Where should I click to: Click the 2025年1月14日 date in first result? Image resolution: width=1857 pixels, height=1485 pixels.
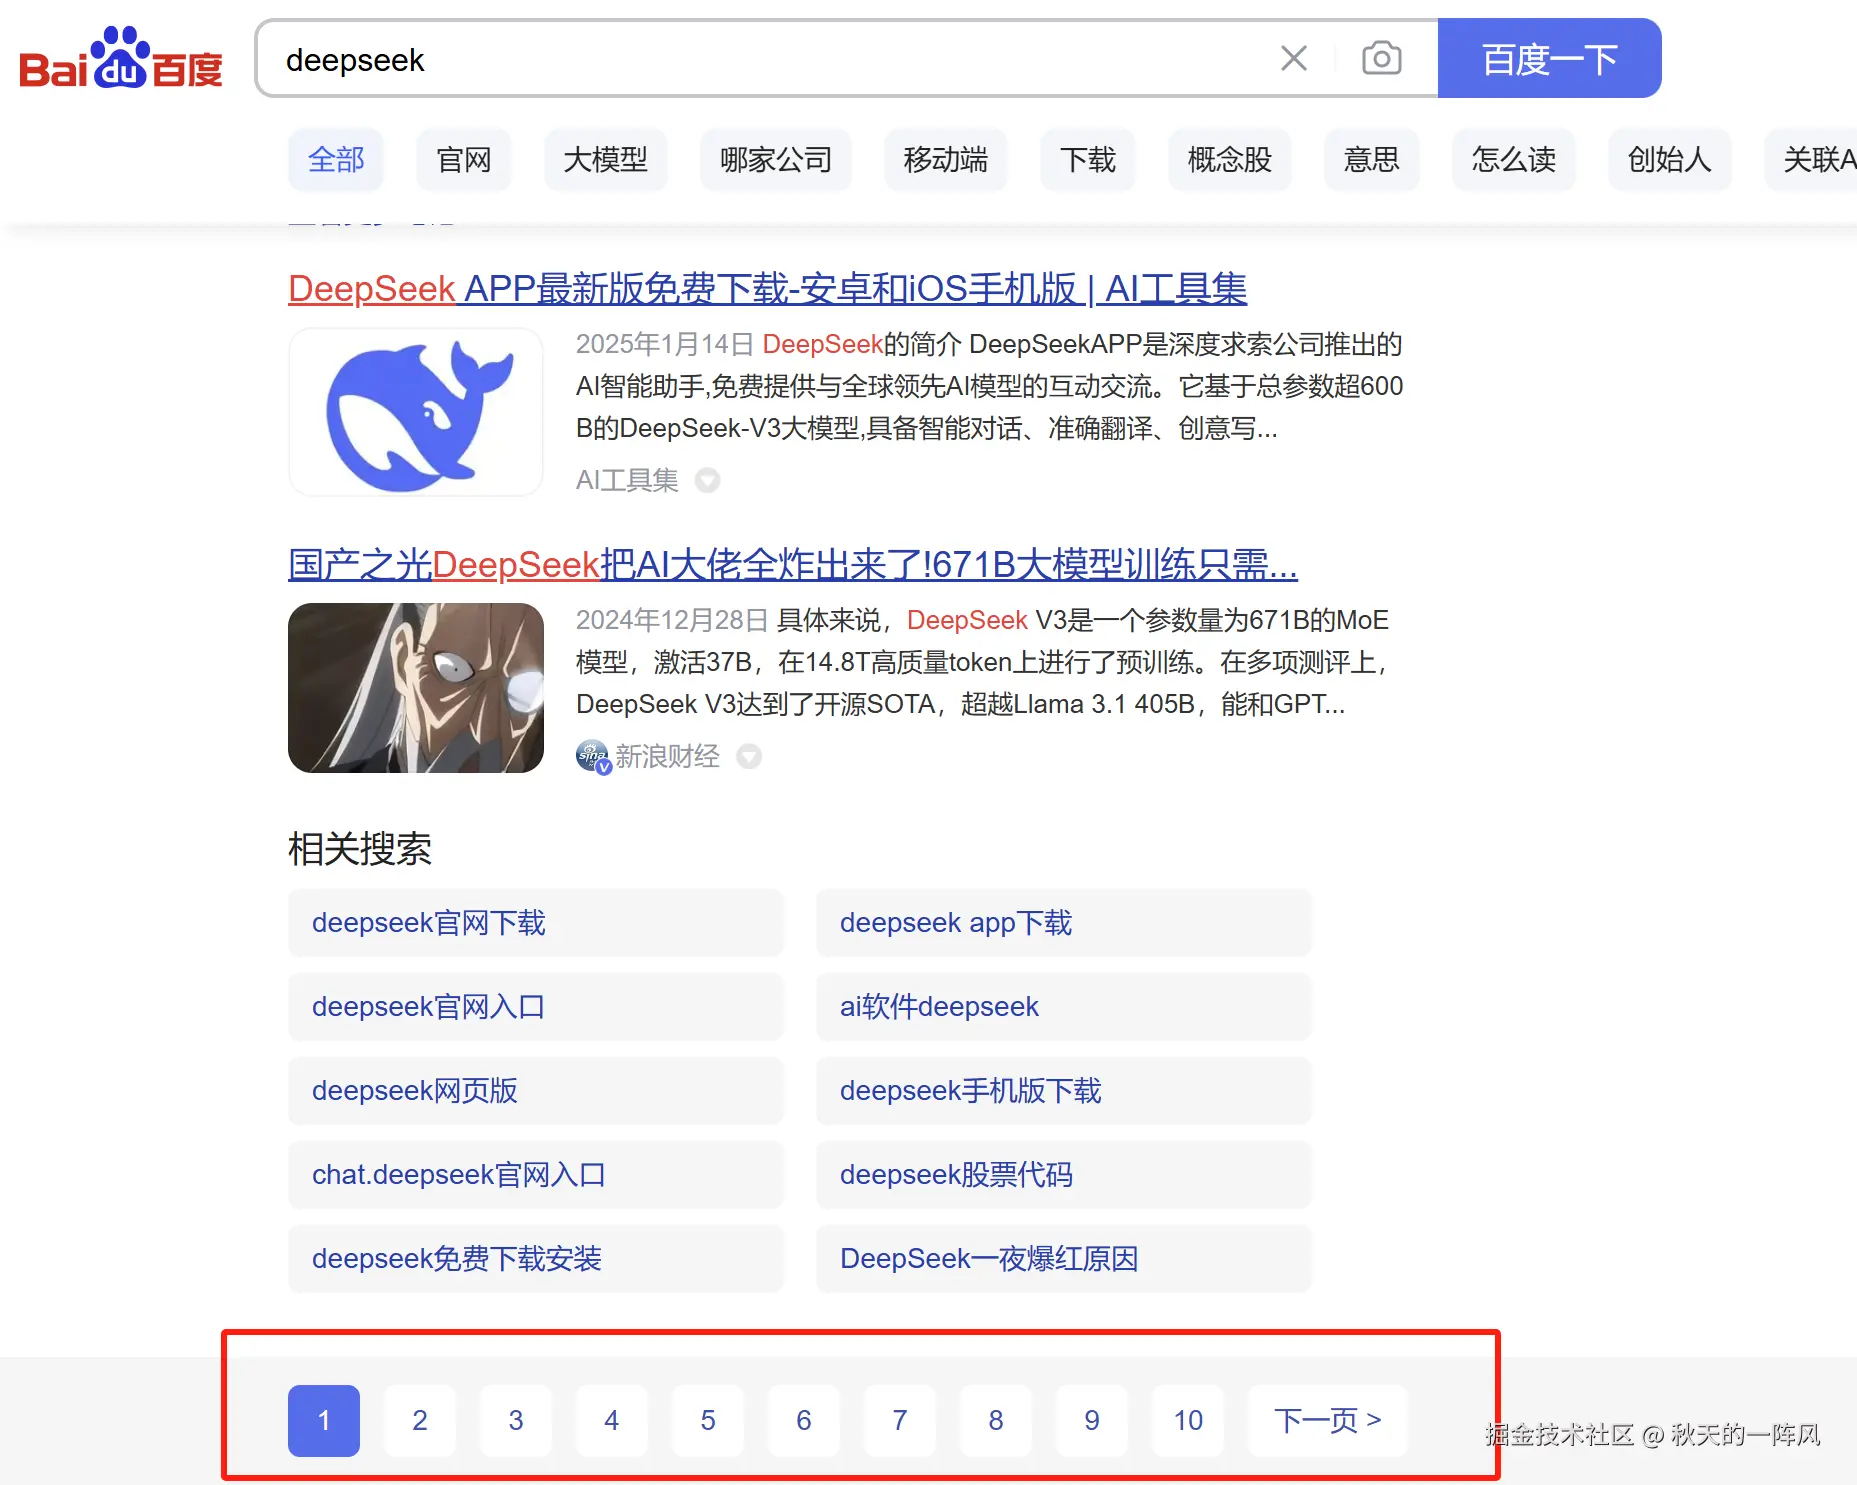[x=665, y=344]
